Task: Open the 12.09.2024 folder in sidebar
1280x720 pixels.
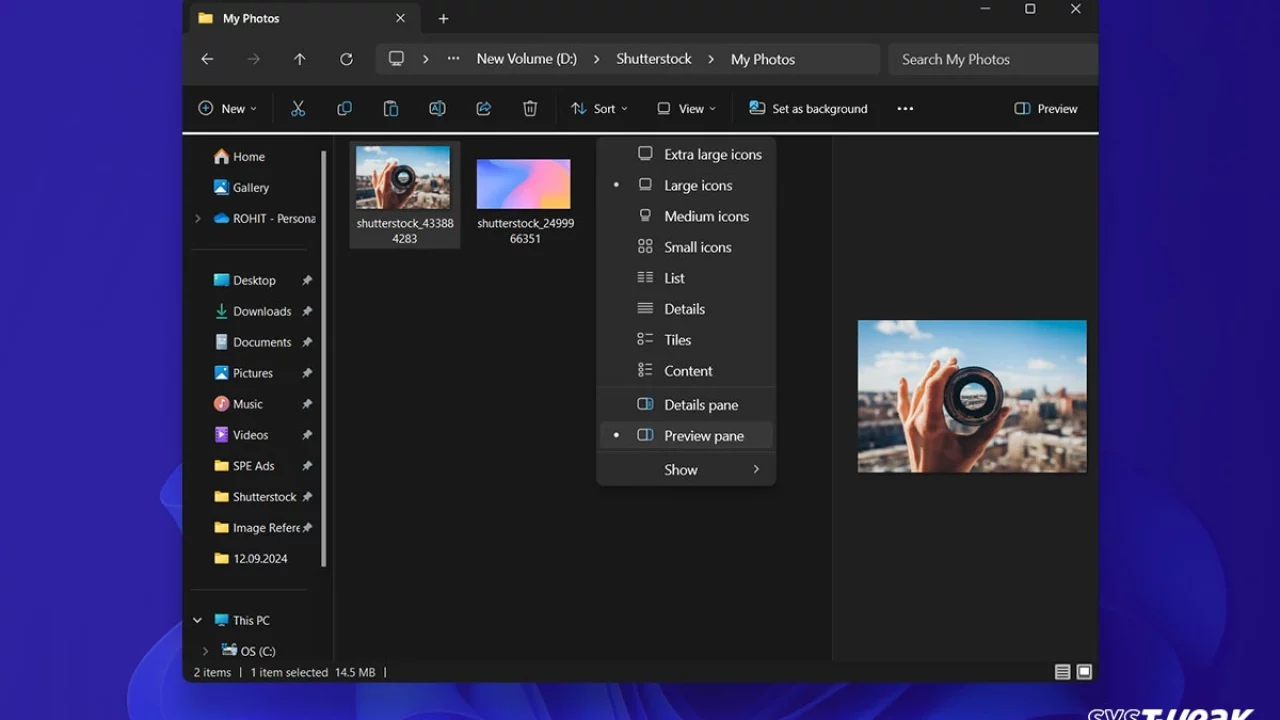Action: [251, 559]
